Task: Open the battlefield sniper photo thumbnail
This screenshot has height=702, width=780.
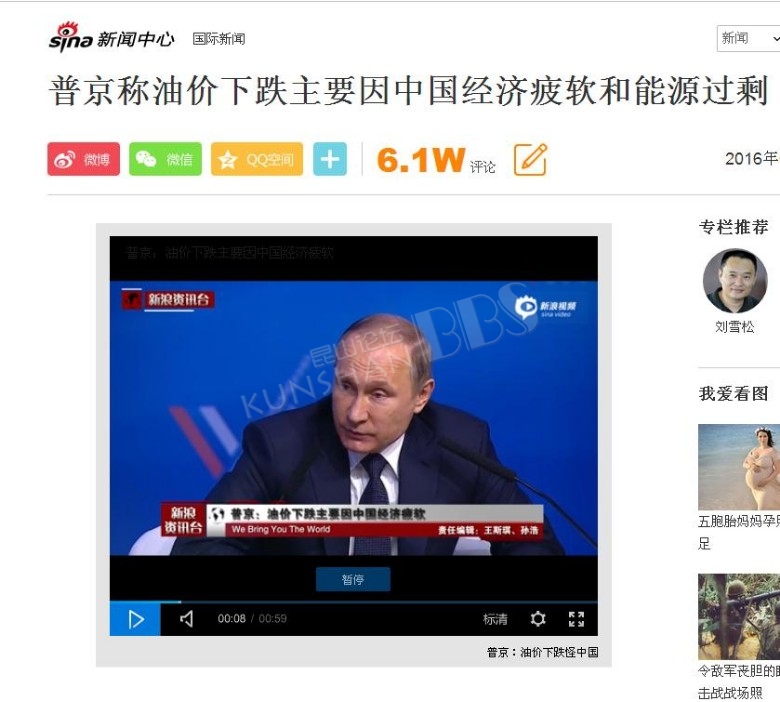Action: point(739,617)
